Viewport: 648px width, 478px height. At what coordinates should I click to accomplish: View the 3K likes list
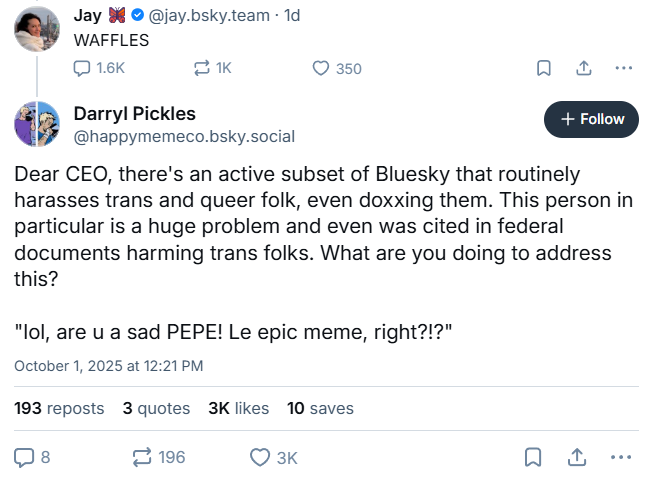(x=239, y=408)
